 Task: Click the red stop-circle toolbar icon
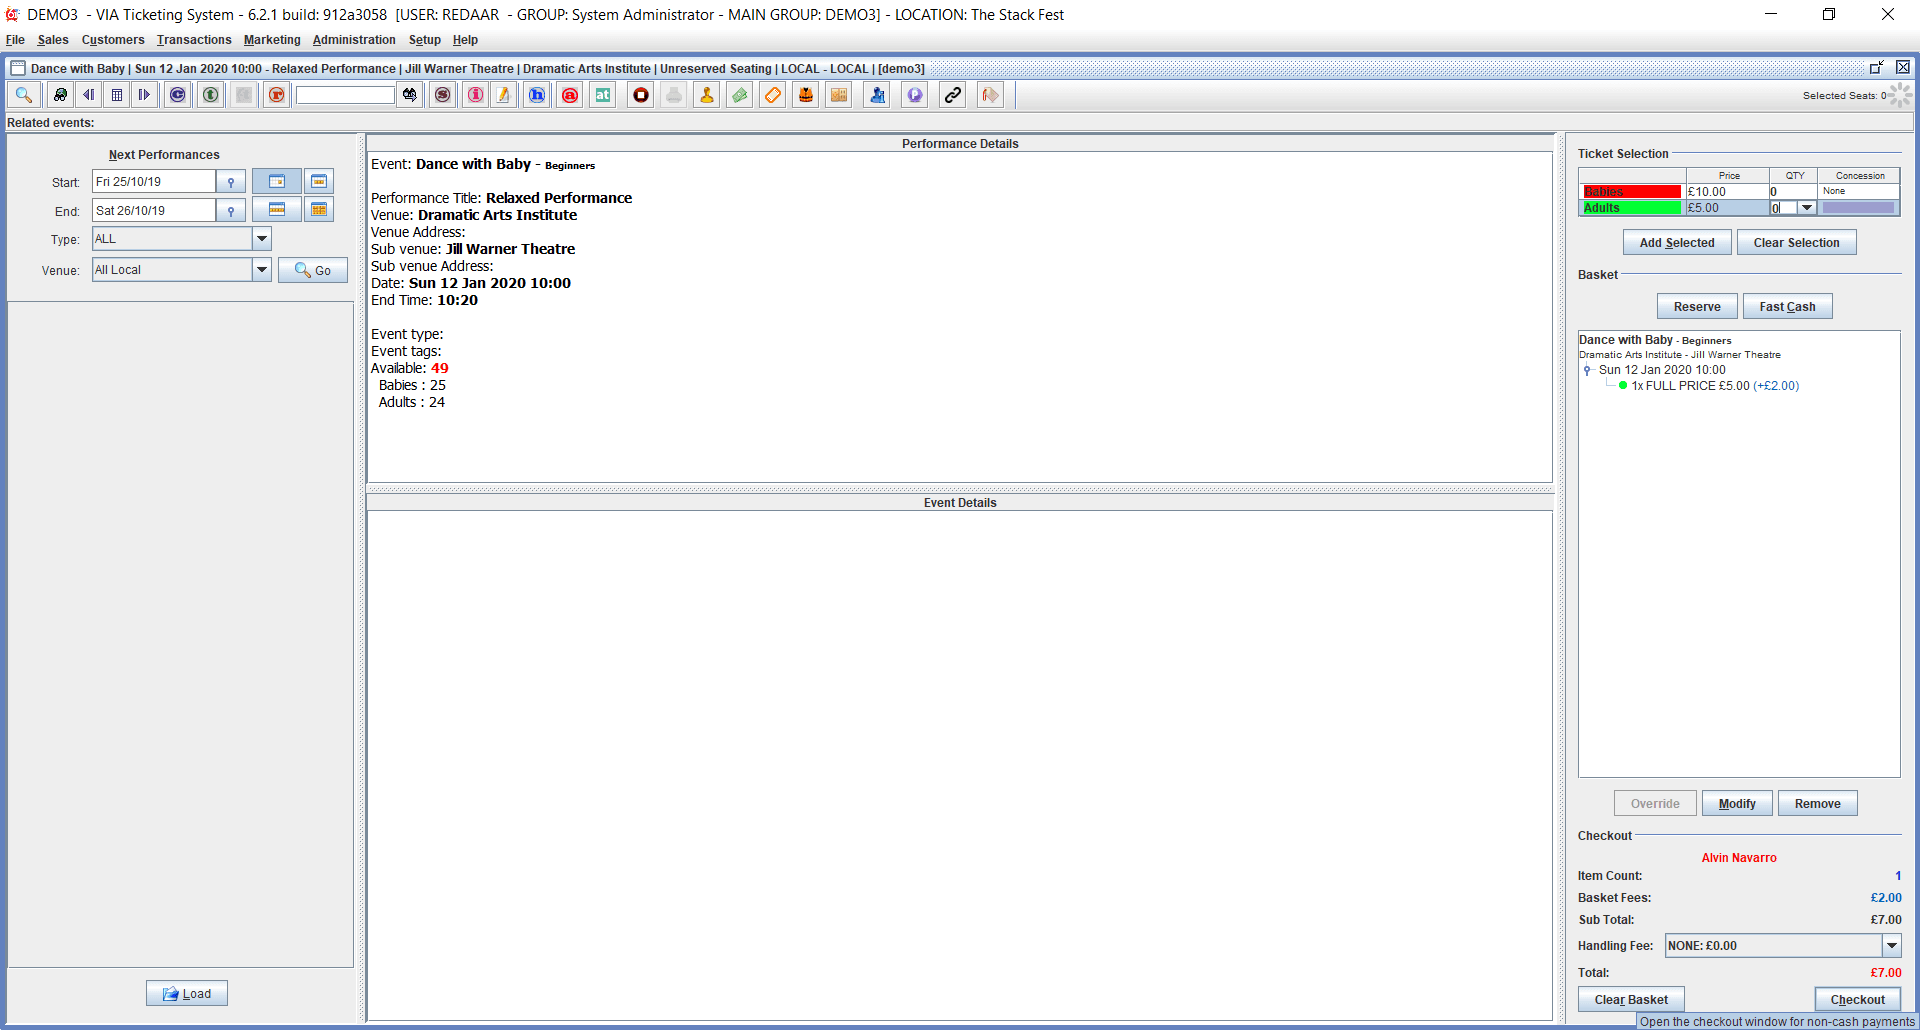pyautogui.click(x=641, y=95)
